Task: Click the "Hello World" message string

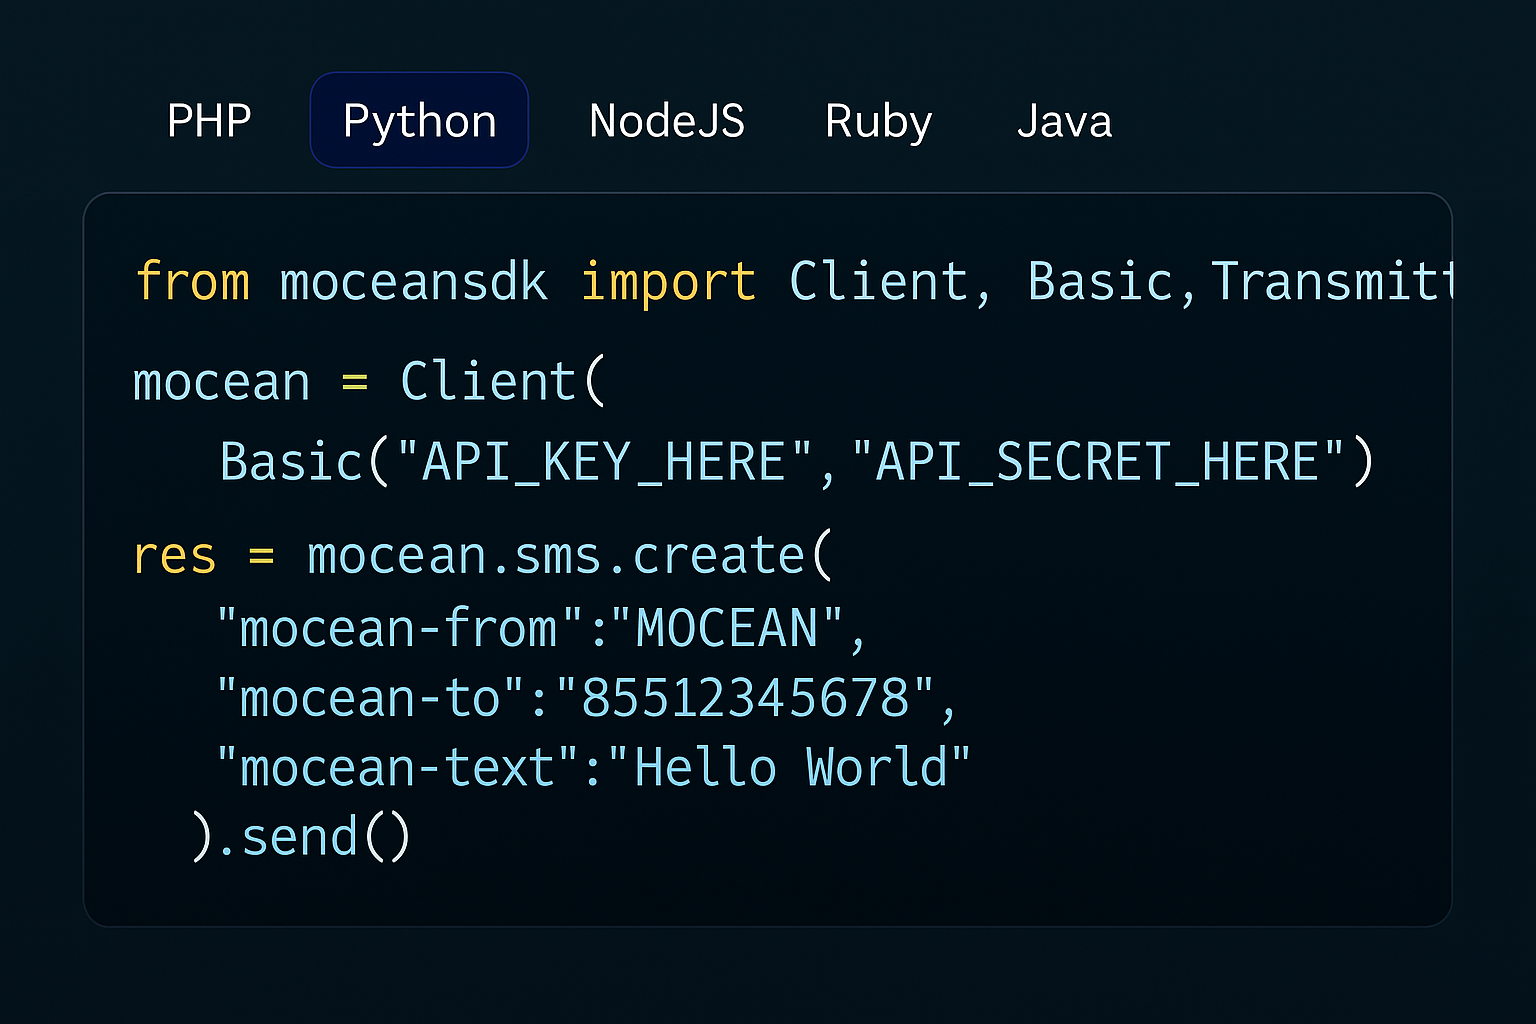Action: pos(790,768)
